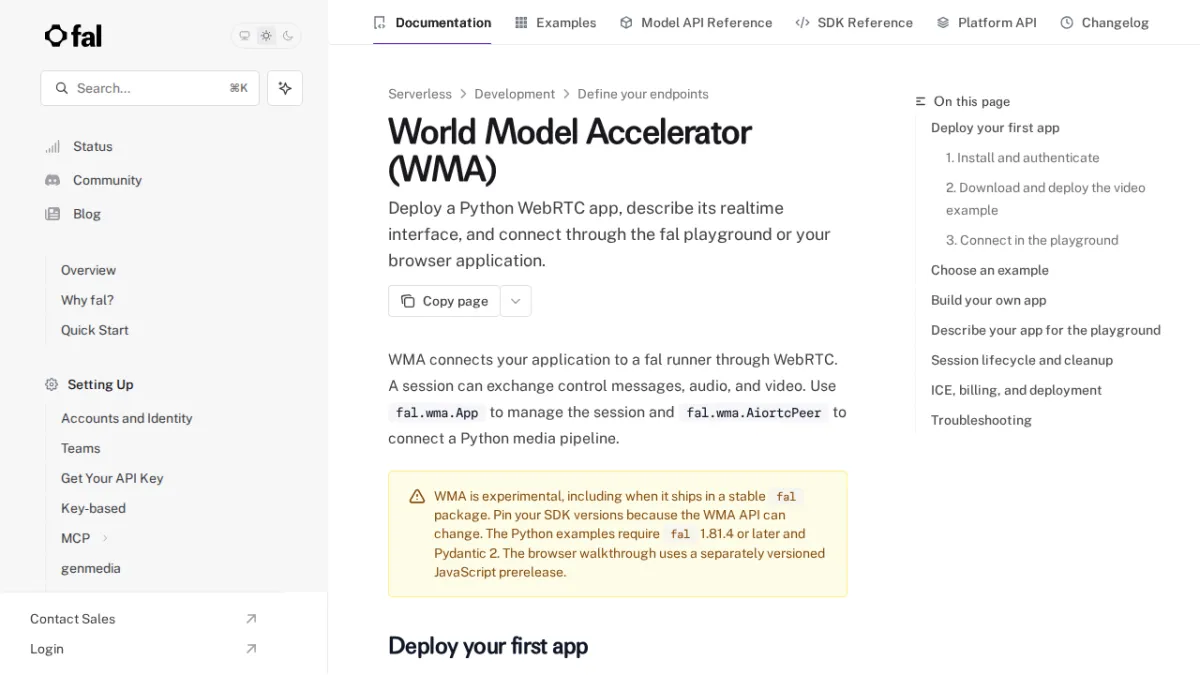Click the fal.wma.AiortcPeer inline code
Image resolution: width=1200 pixels, height=675 pixels.
click(754, 413)
